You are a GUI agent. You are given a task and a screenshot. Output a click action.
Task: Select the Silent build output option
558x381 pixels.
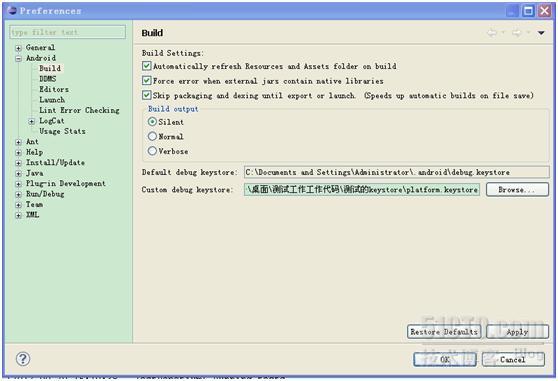click(152, 122)
